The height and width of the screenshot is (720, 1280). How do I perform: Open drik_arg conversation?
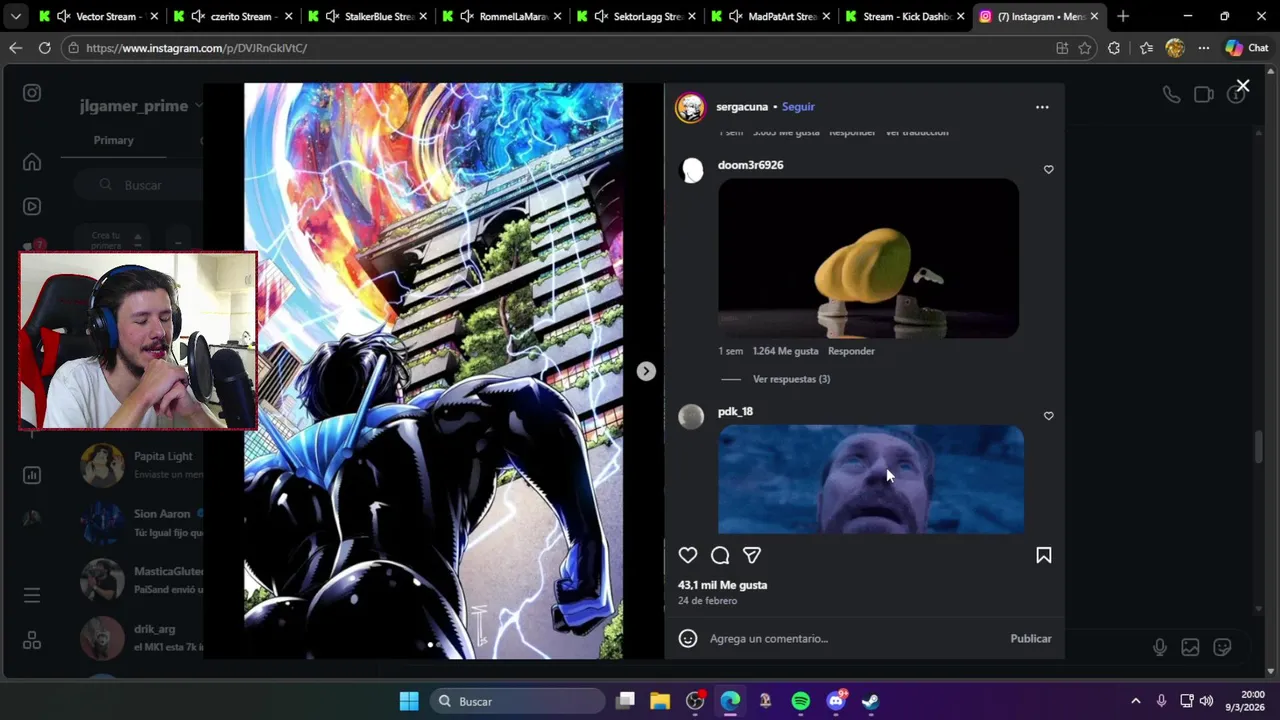click(x=142, y=638)
